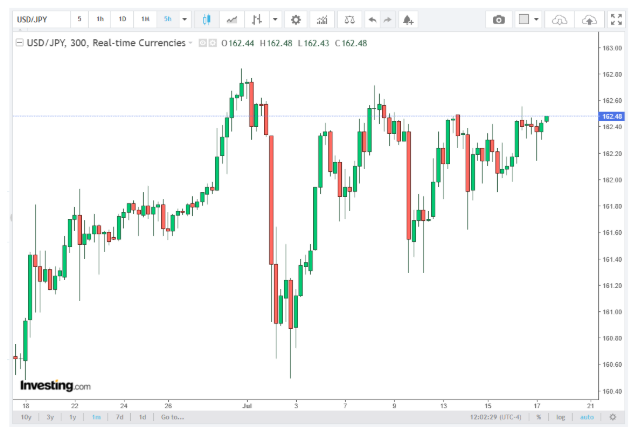Click the 21 date axis label
Viewport: 643px width, 445px height.
(x=590, y=406)
